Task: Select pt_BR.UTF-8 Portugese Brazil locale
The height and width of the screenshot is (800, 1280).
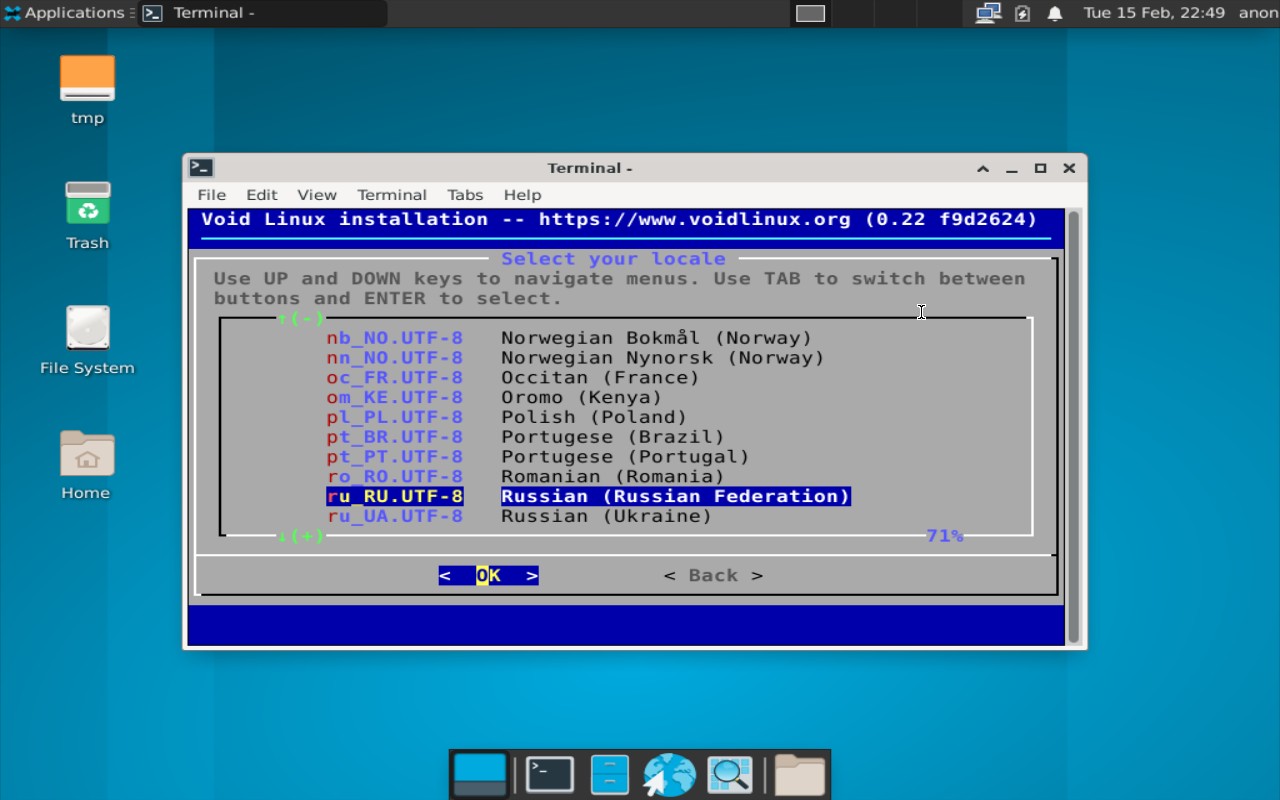Action: [526, 437]
